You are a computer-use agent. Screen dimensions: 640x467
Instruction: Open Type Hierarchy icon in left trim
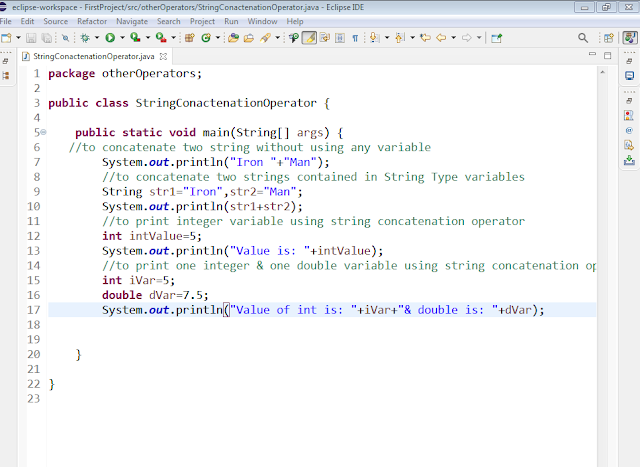click(6, 76)
